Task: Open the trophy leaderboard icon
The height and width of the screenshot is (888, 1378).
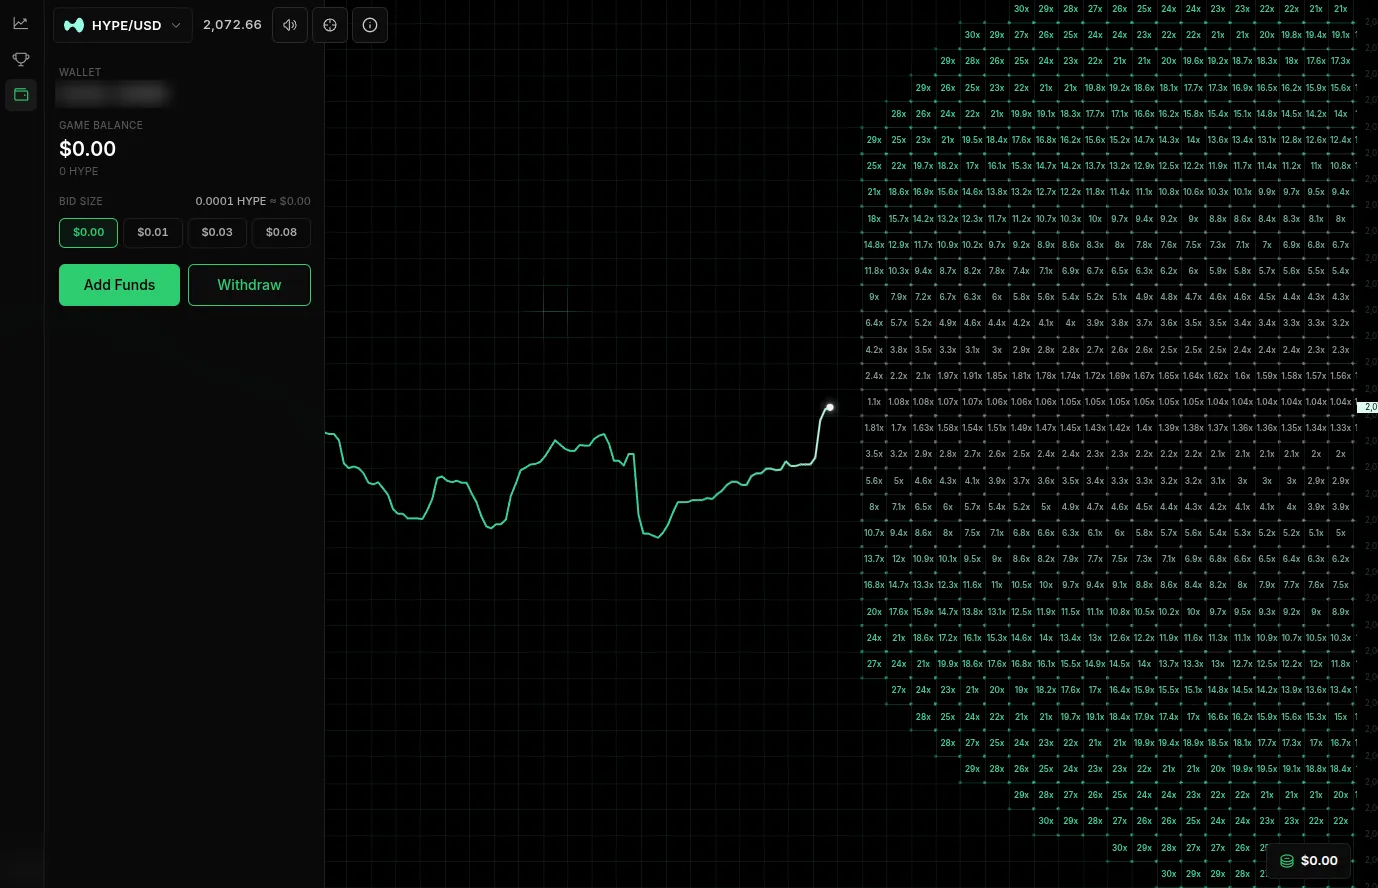Action: coord(21,60)
